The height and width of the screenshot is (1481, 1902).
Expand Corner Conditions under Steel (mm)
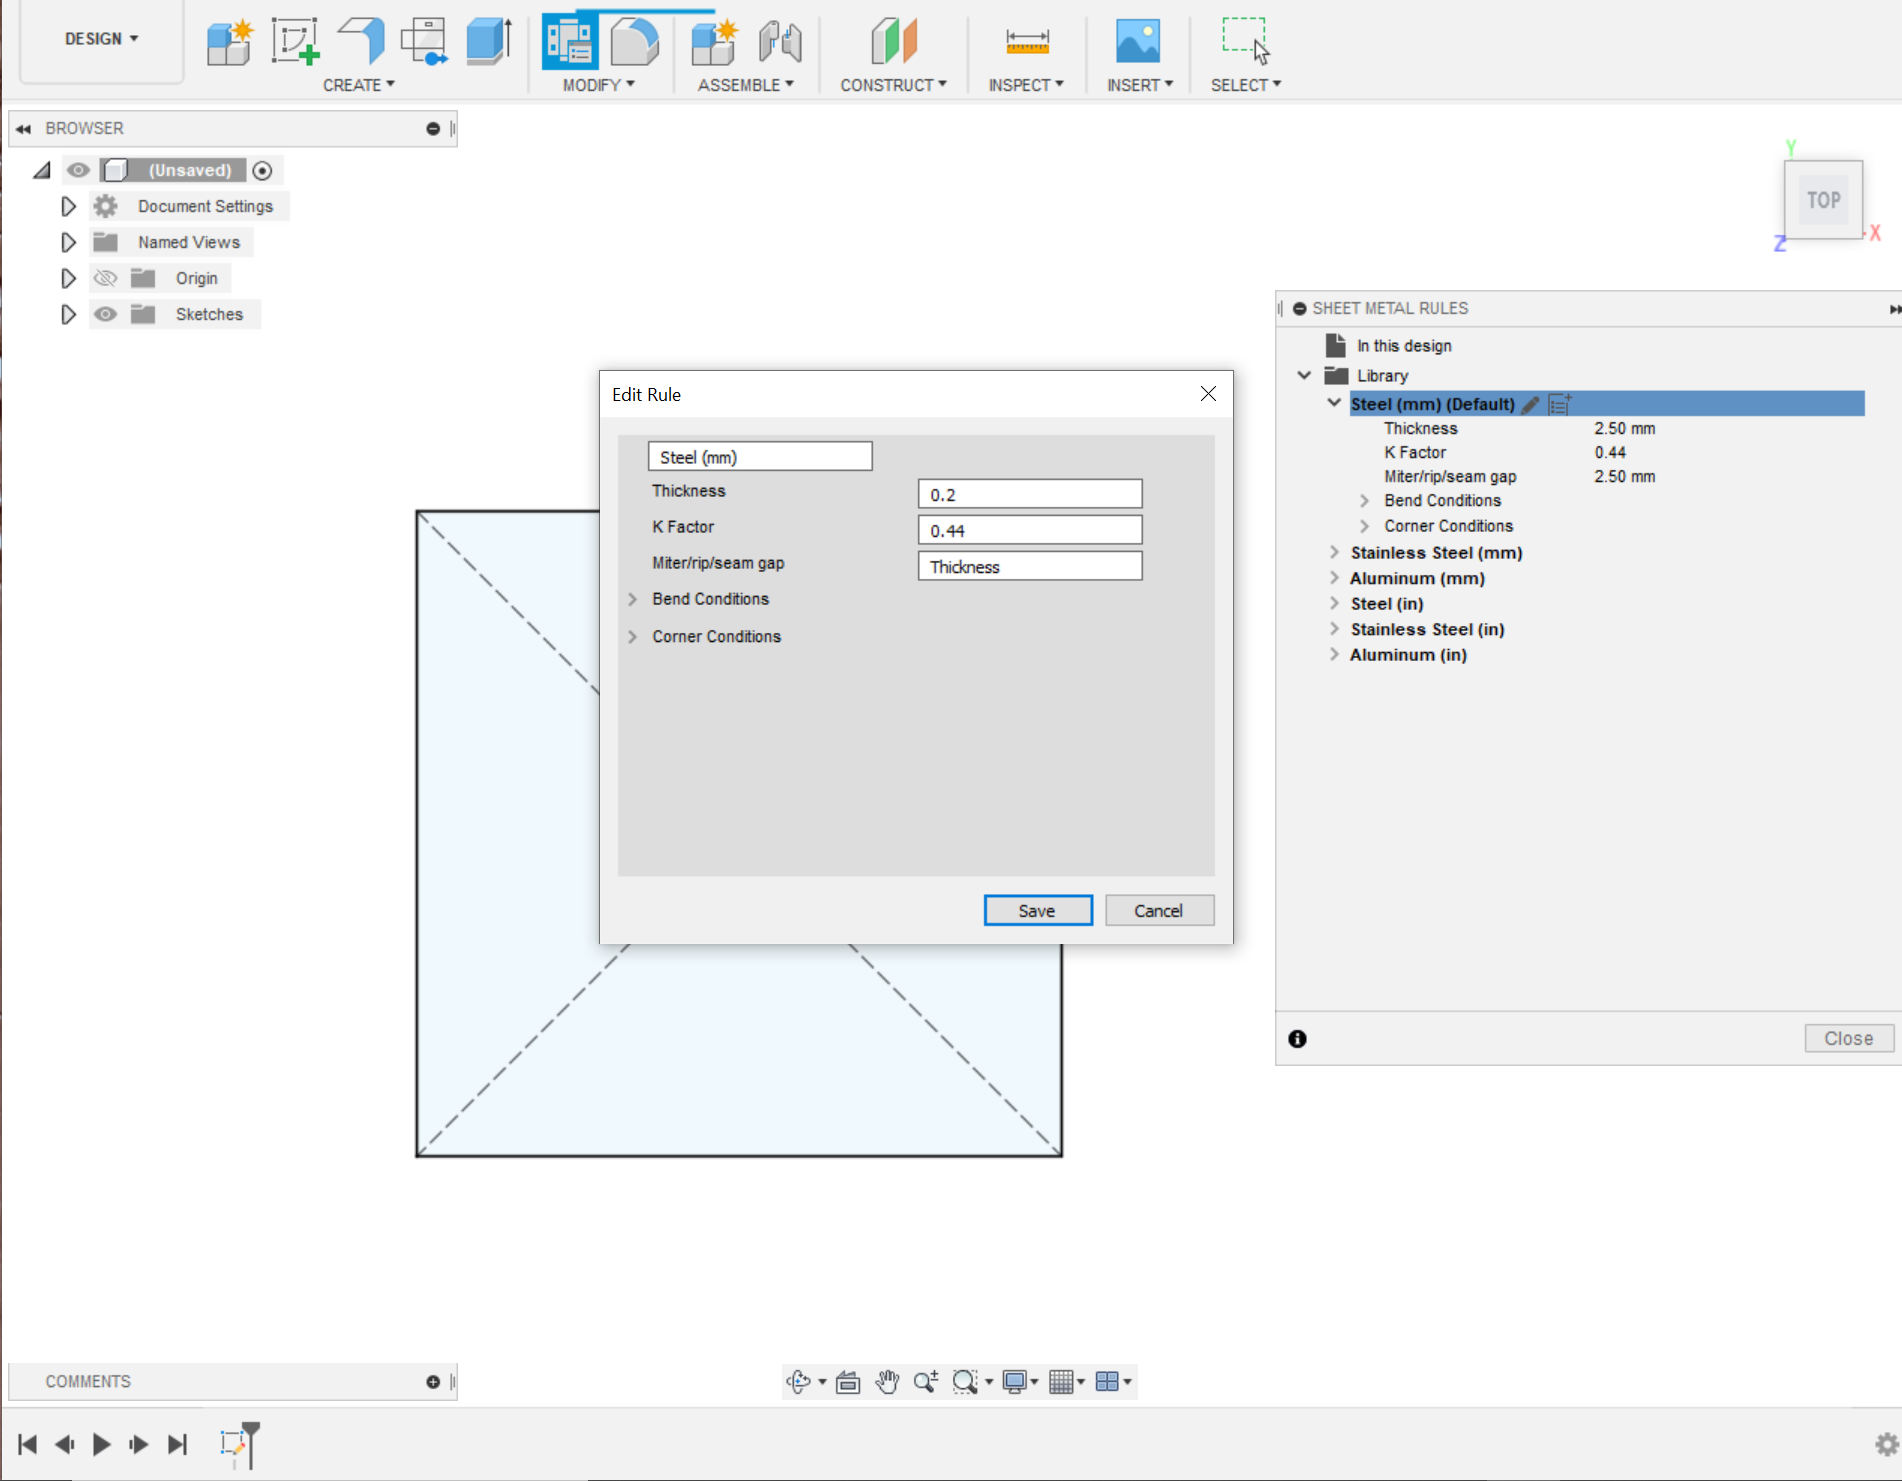coord(1364,525)
